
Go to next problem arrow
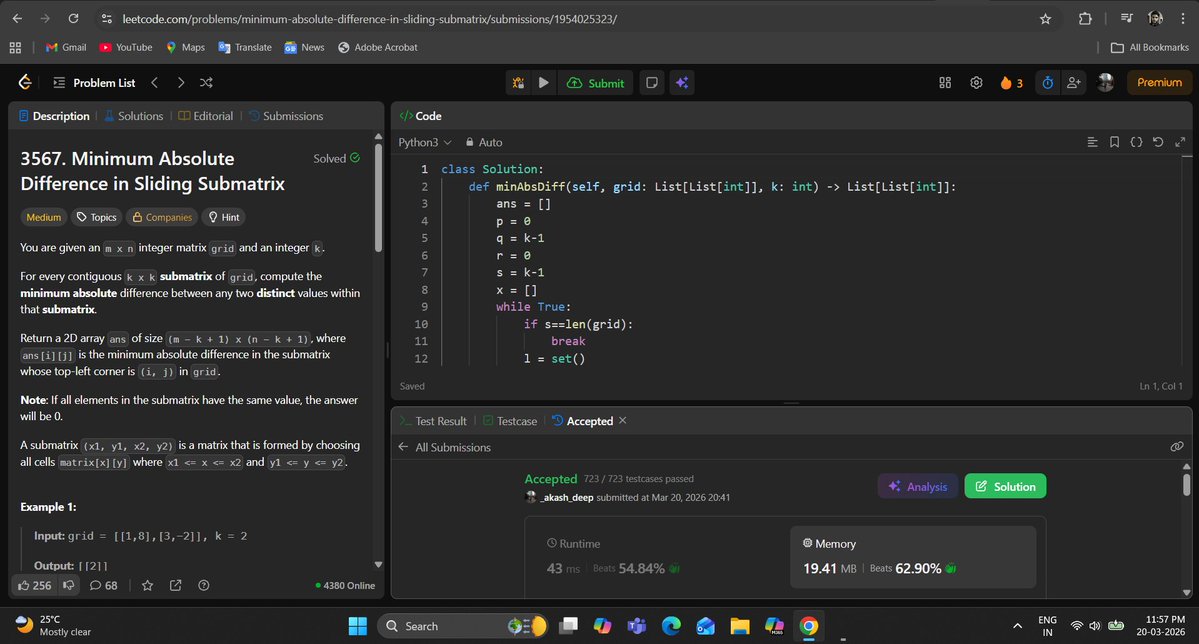(180, 83)
